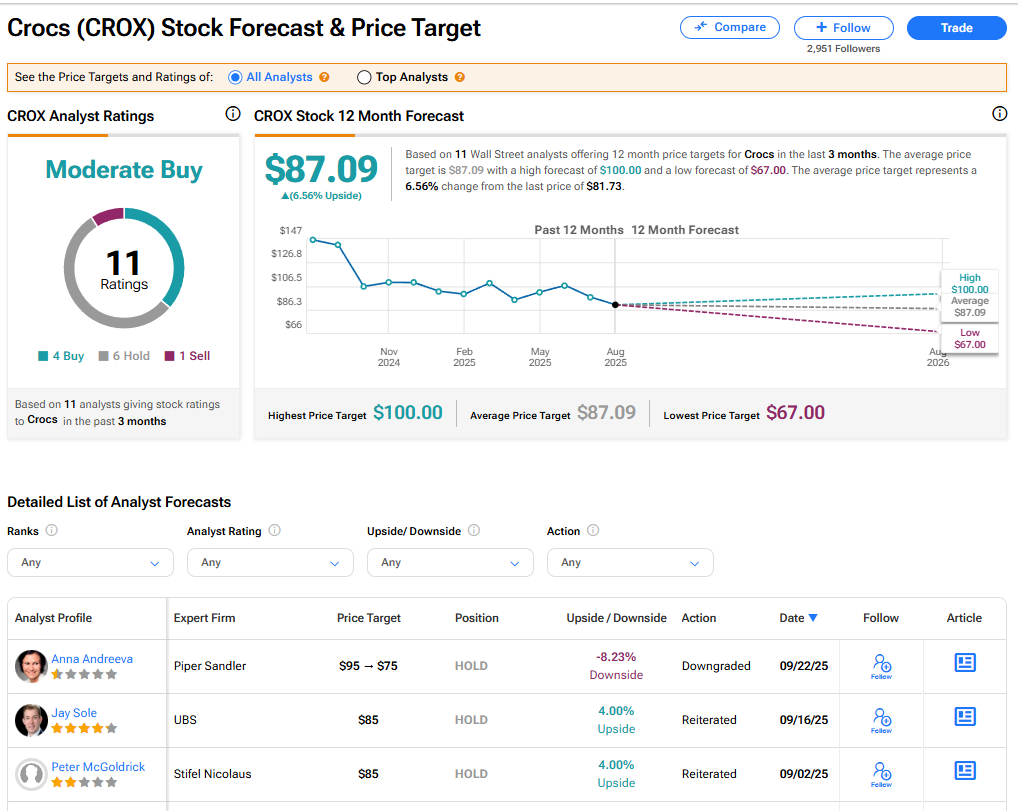Open the info tooltip beside Analyst Rating filter
This screenshot has height=811, width=1018.
point(275,530)
